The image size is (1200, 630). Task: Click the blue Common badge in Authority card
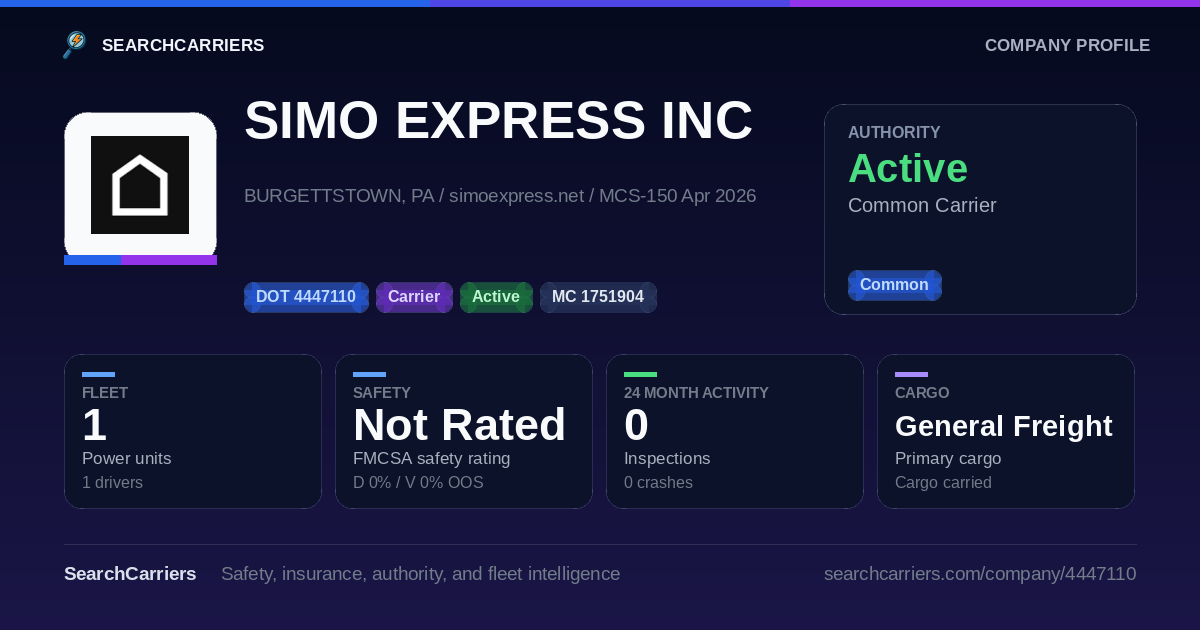pos(894,285)
